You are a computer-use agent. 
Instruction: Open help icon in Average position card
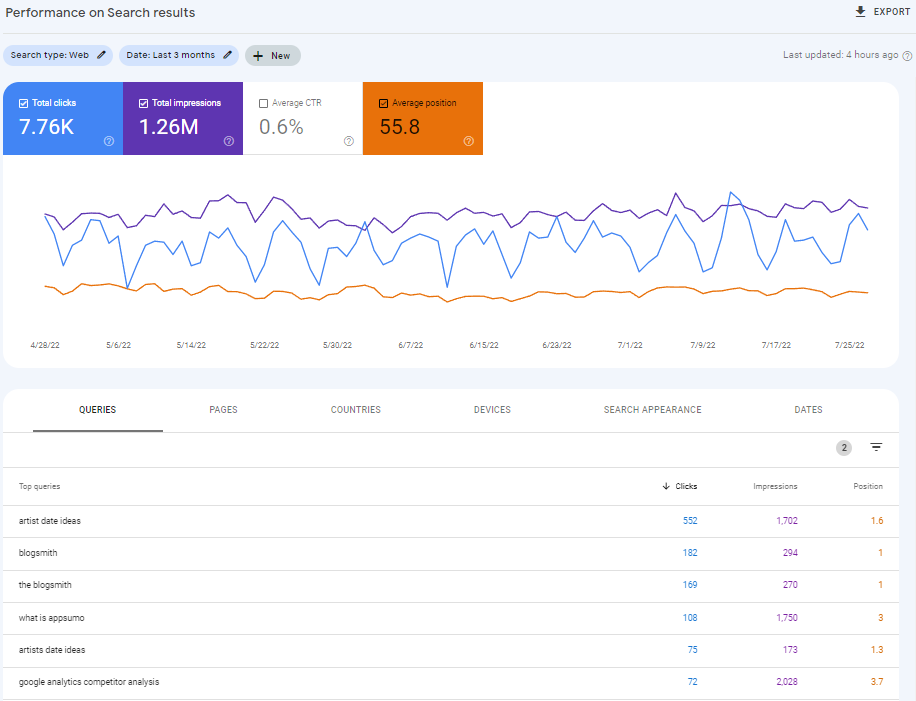469,141
